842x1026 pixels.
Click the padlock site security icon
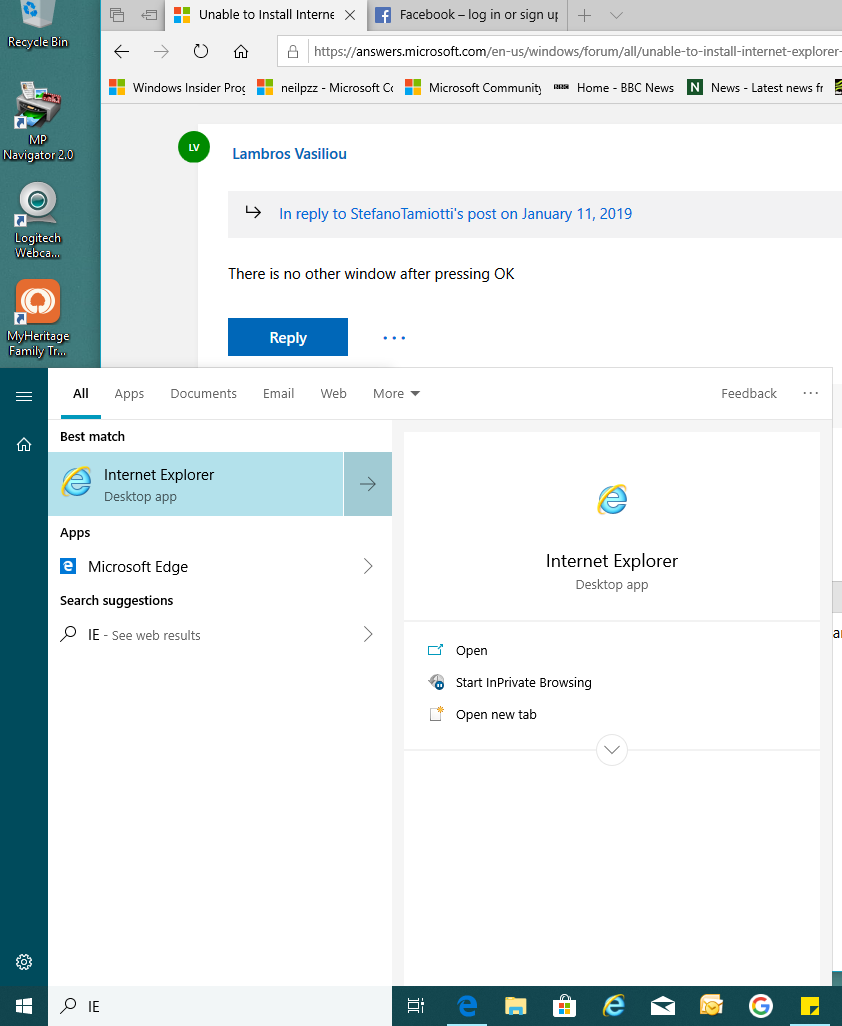[x=293, y=52]
